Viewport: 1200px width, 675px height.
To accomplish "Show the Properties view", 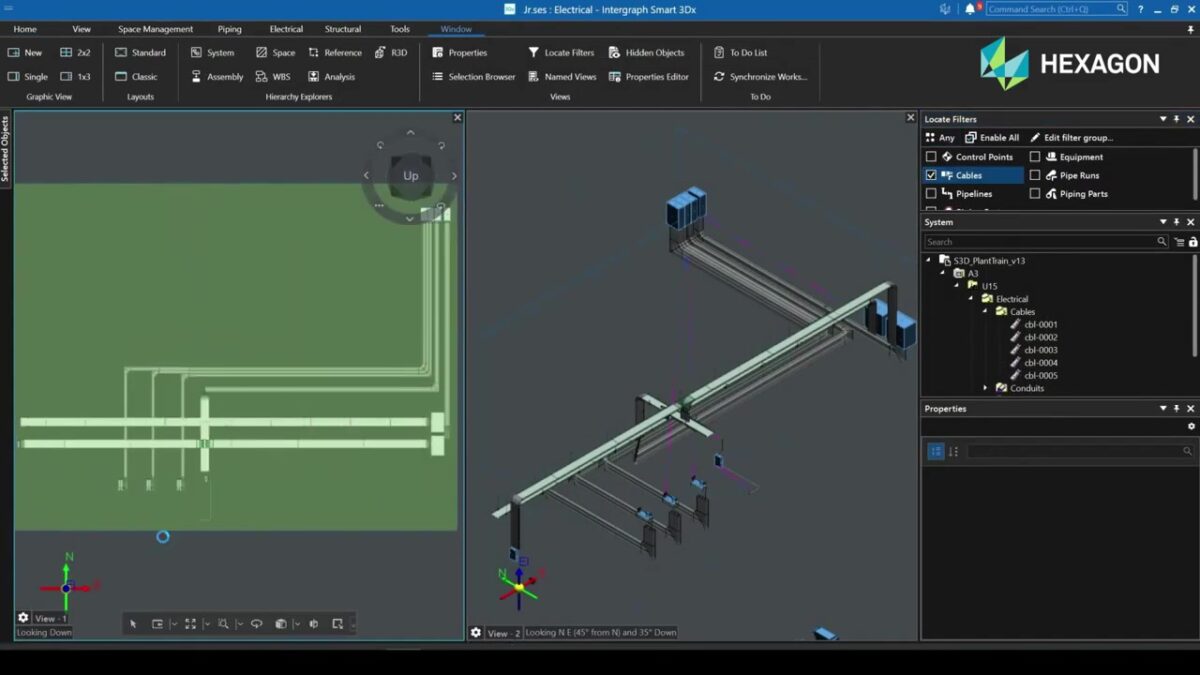I will pos(460,52).
